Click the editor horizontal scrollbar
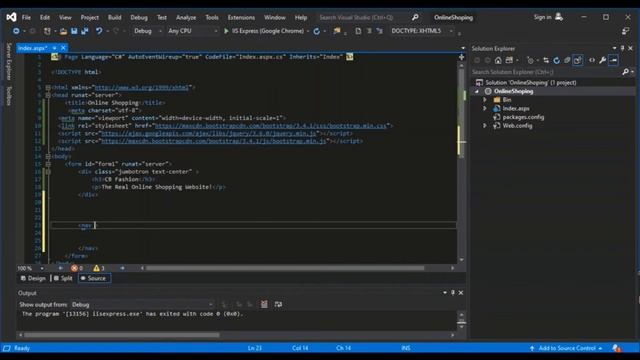The width and height of the screenshot is (640, 360). pyautogui.click(x=285, y=268)
